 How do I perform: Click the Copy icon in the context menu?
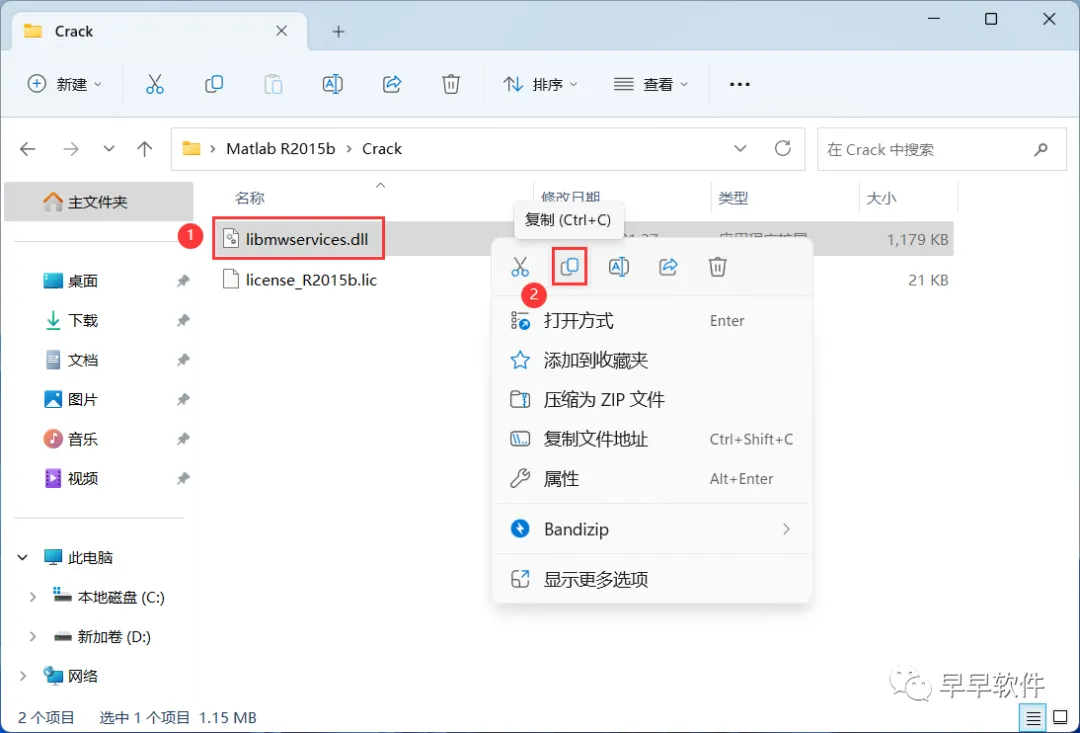[570, 267]
